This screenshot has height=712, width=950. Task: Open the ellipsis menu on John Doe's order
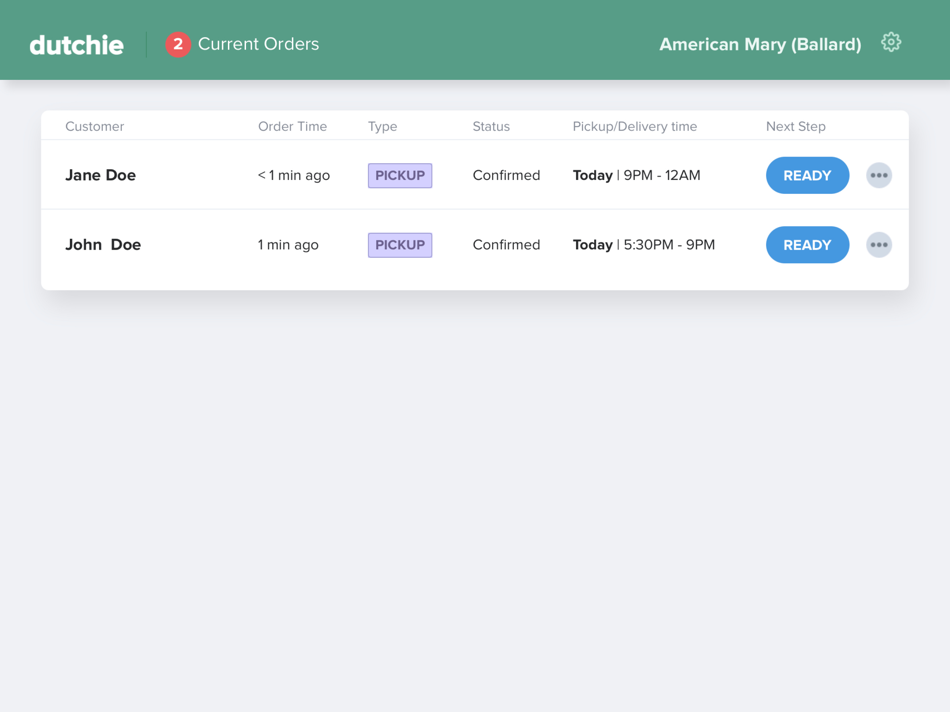878,245
